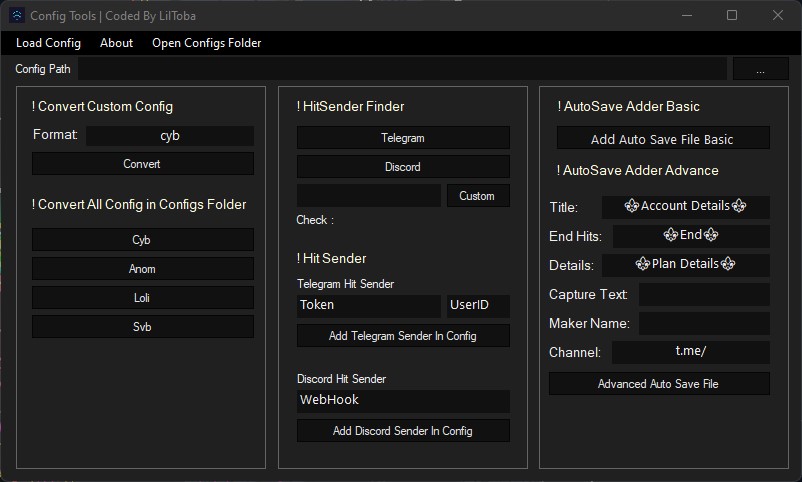Screen dimensions: 802x482
Task: Click the Config Tools app icon in title bar
Action: tap(17, 15)
